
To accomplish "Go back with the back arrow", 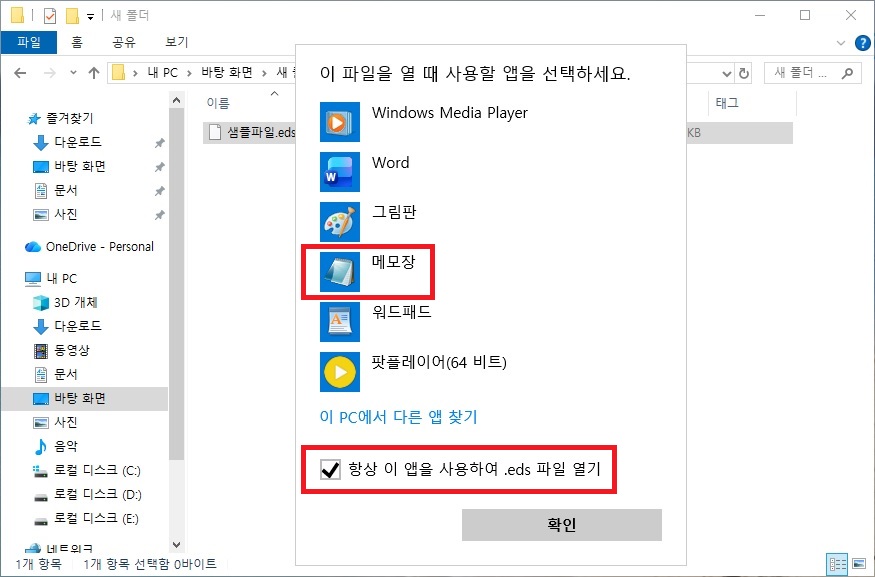I will tap(20, 73).
